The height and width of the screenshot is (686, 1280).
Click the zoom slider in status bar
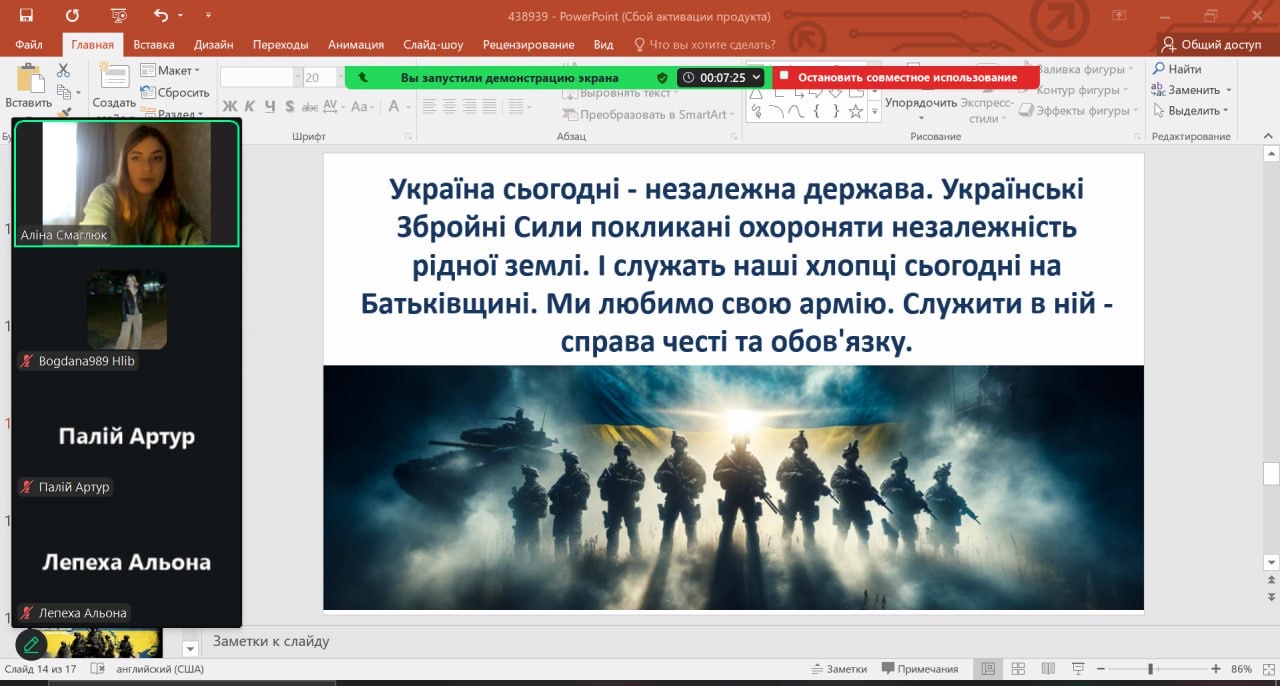point(1151,668)
